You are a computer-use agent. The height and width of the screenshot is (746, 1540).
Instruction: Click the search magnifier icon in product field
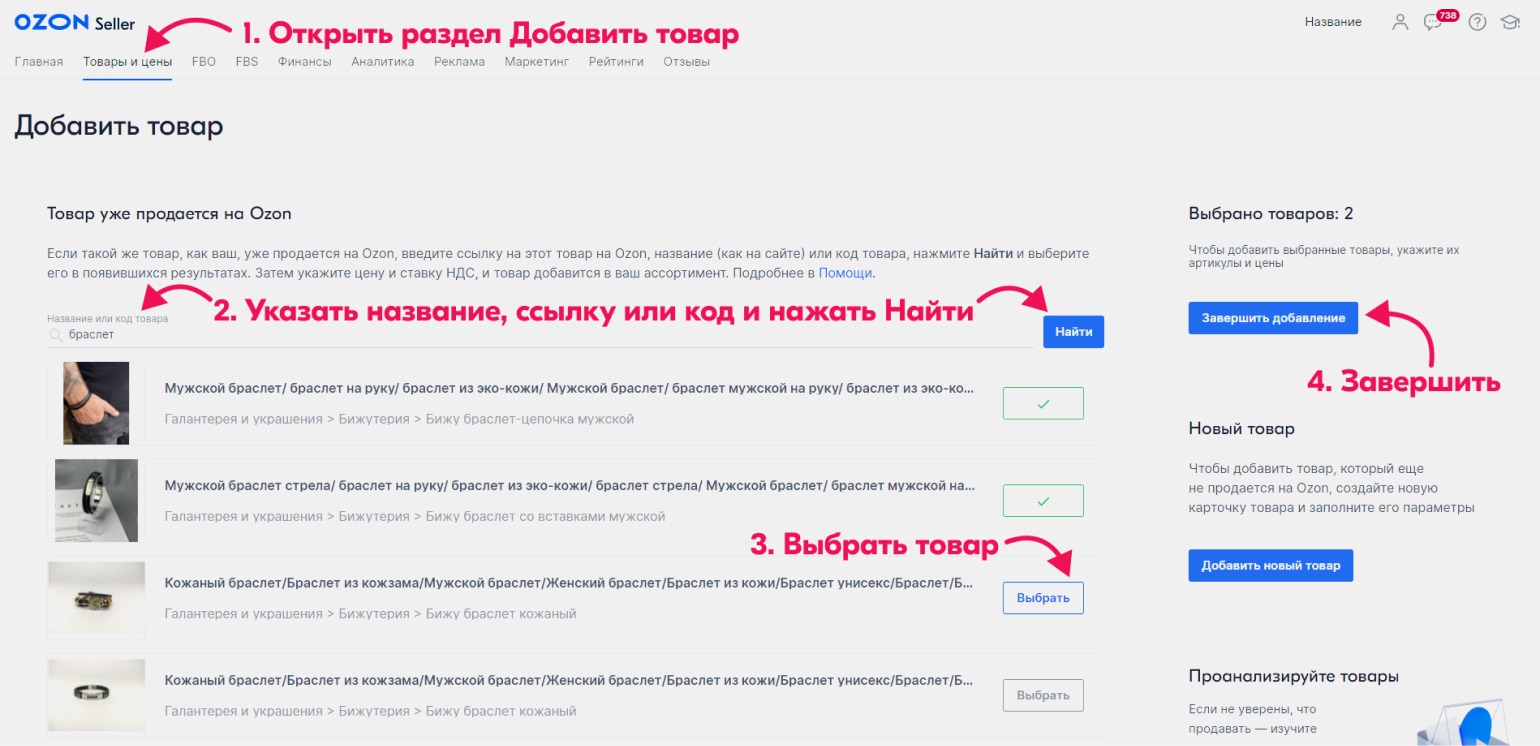(x=56, y=334)
